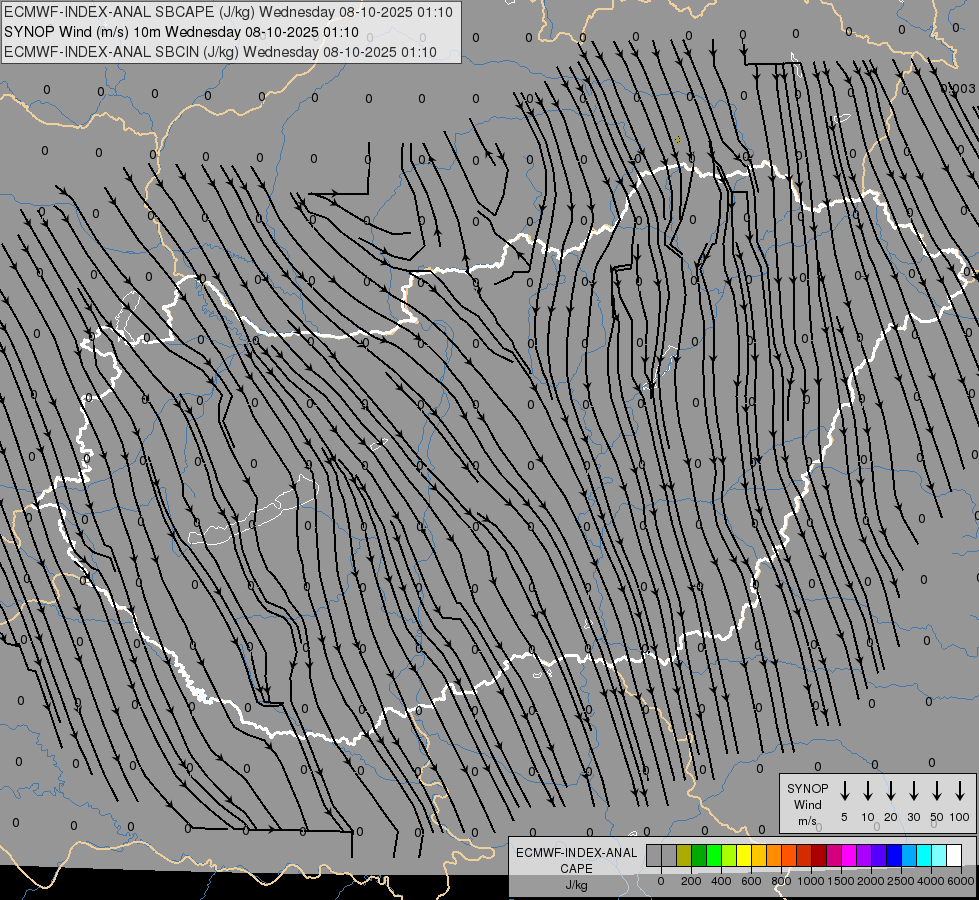Image resolution: width=979 pixels, height=900 pixels.
Task: Select the SYNOP Wind 10m title line
Action: (x=180, y=32)
